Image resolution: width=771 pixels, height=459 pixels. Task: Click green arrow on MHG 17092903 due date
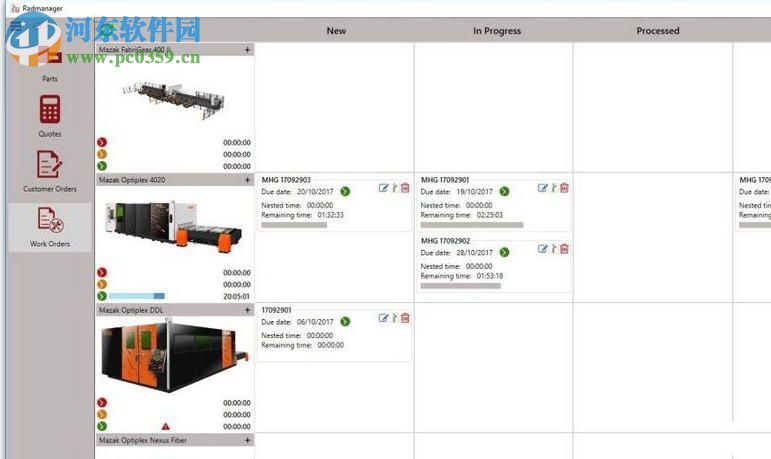coord(345,191)
